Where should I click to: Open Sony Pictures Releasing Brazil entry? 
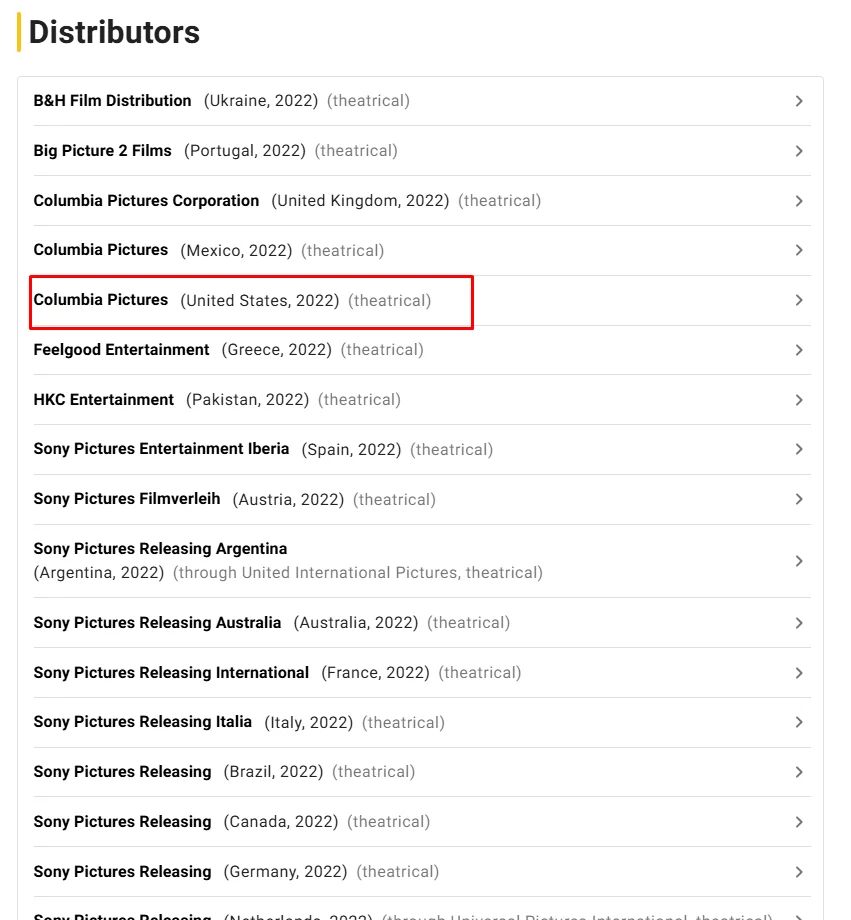click(122, 772)
